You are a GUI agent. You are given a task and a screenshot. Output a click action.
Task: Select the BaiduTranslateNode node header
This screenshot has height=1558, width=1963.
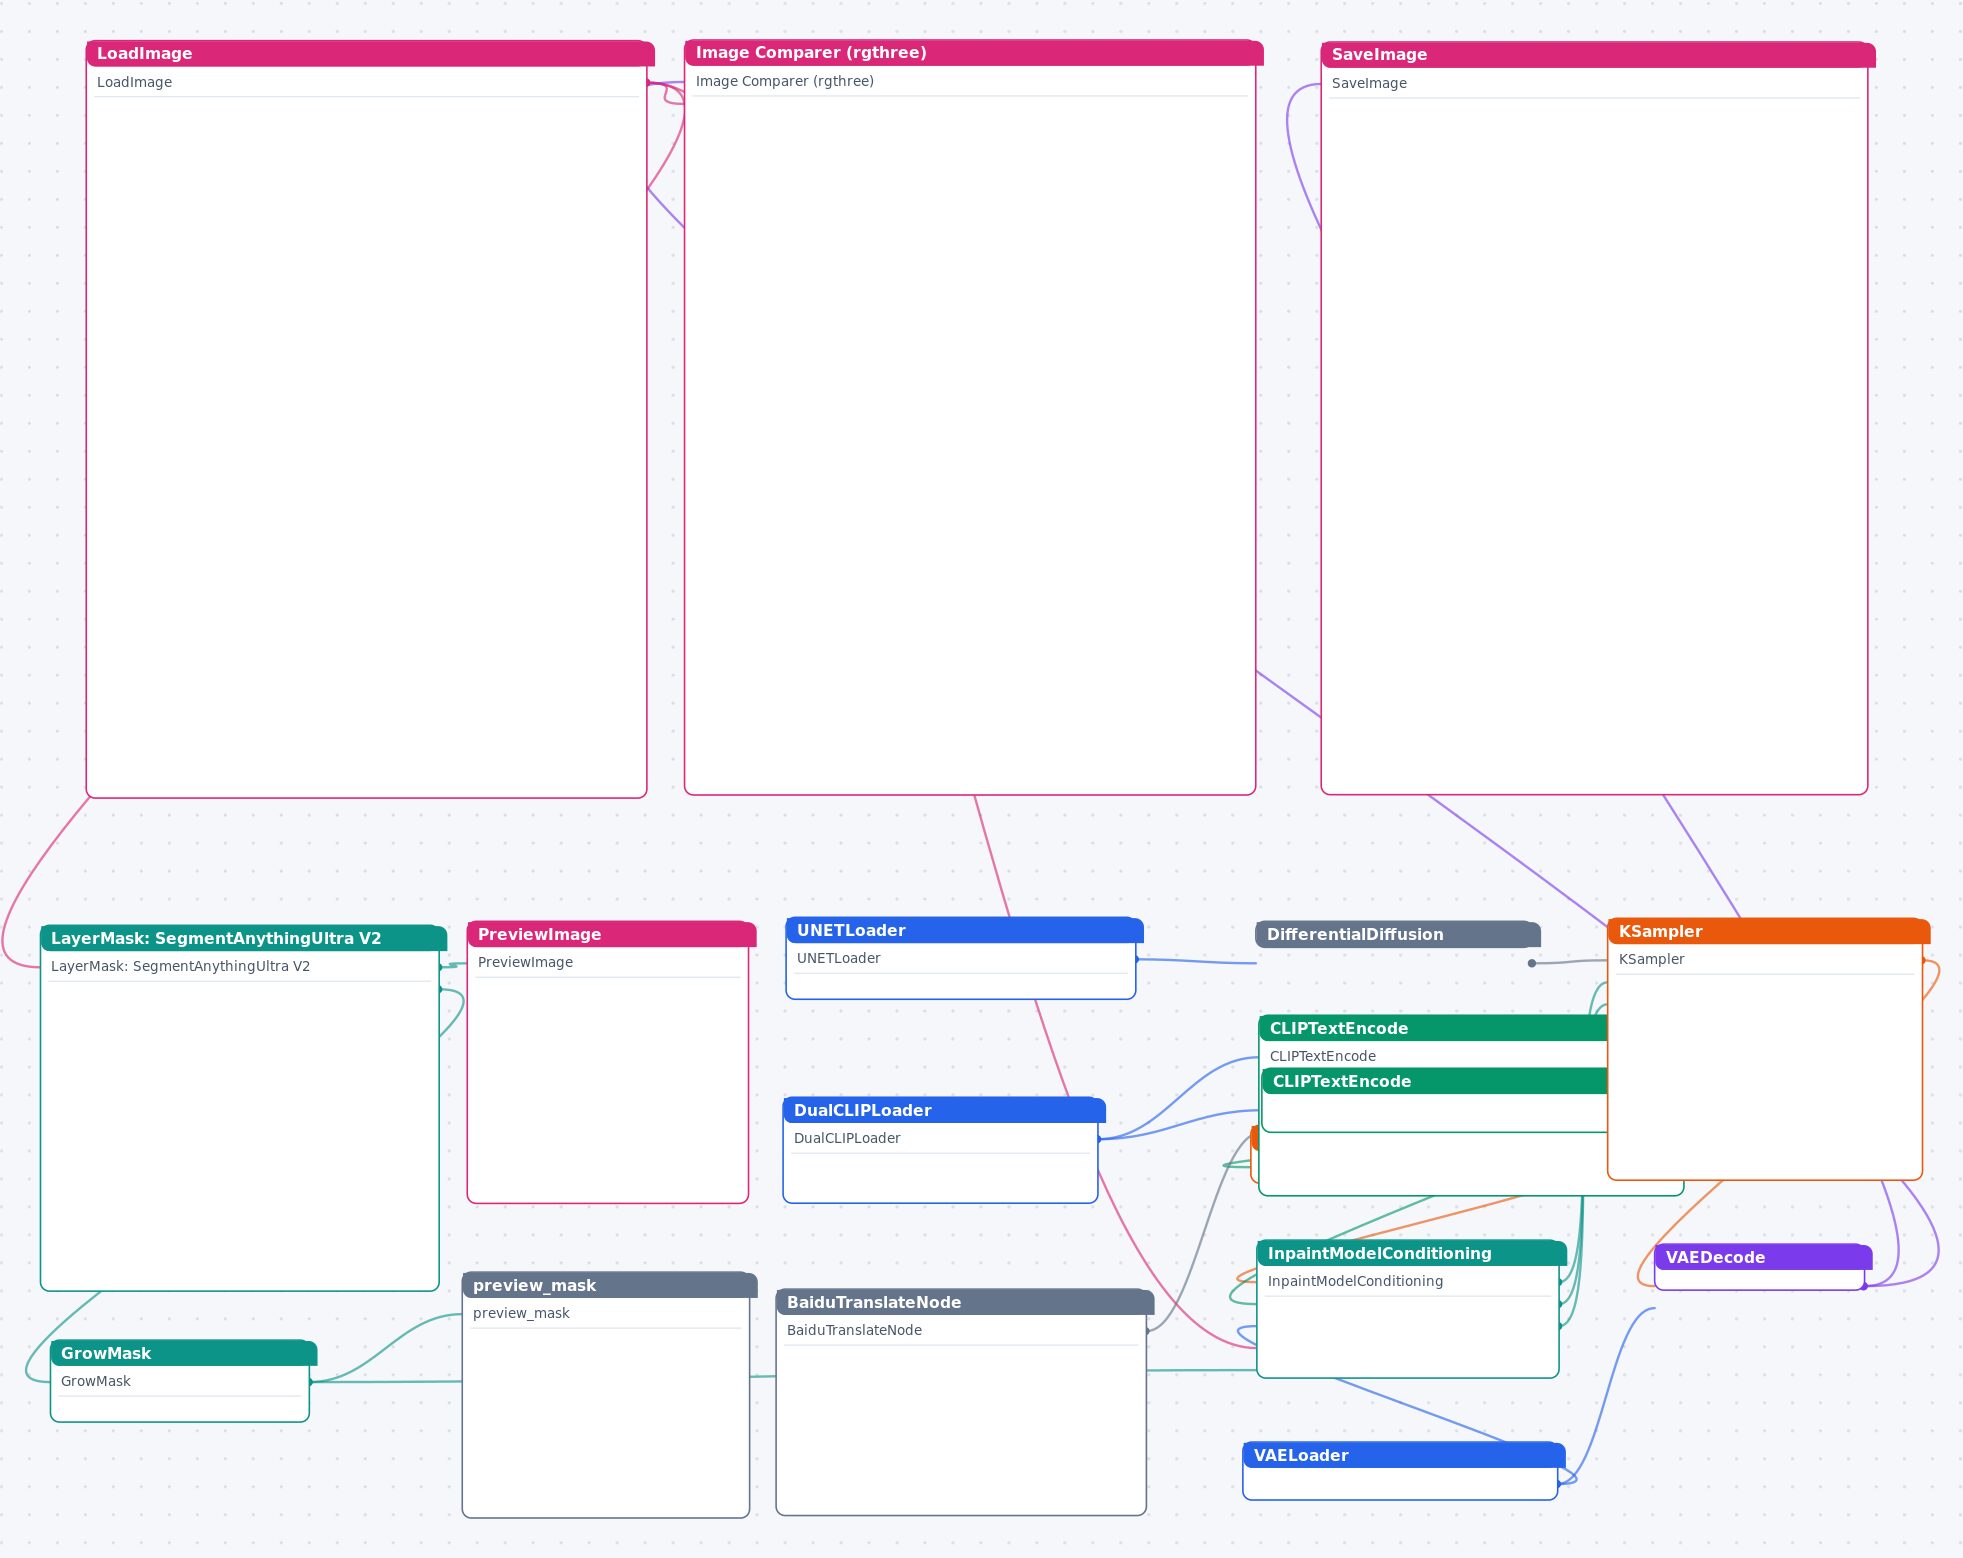(x=965, y=1302)
